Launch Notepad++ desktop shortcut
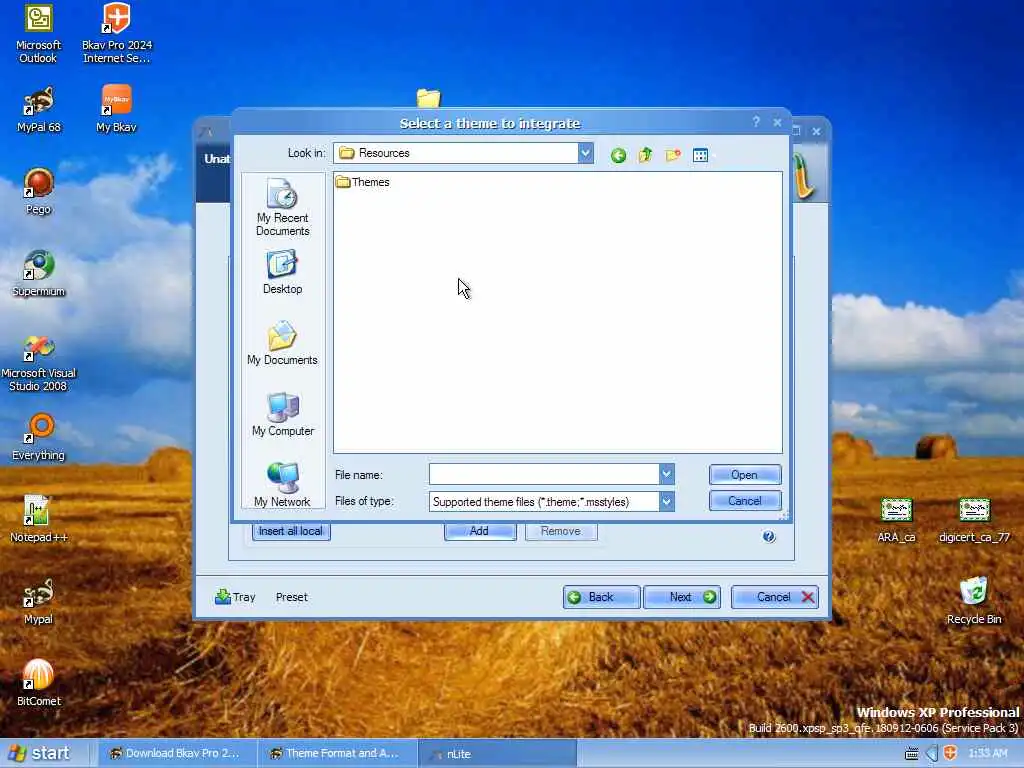Viewport: 1024px width, 768px height. [39, 520]
